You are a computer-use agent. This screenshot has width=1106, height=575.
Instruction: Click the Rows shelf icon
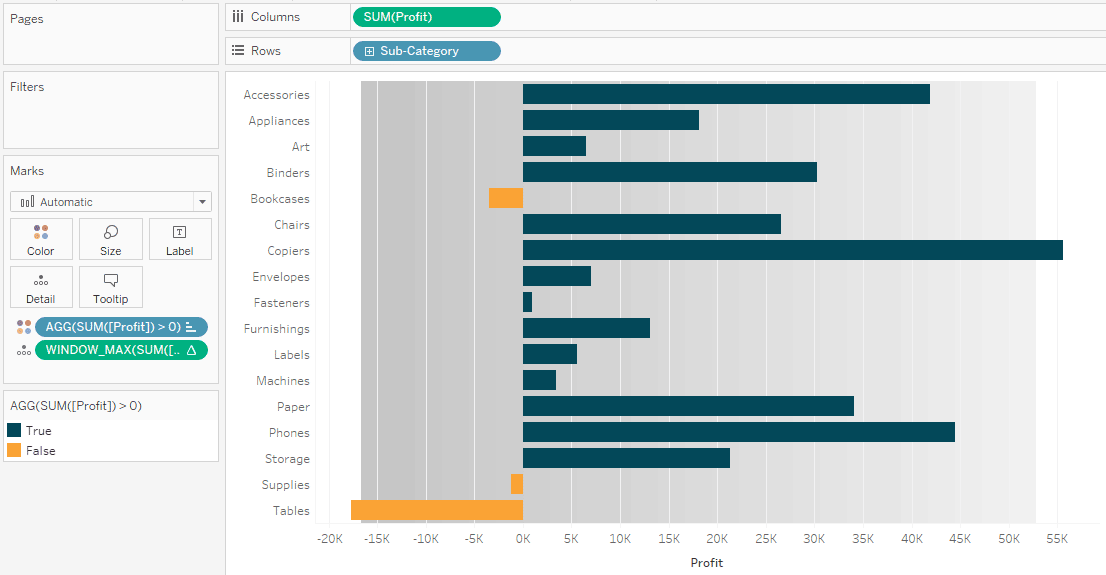(238, 50)
